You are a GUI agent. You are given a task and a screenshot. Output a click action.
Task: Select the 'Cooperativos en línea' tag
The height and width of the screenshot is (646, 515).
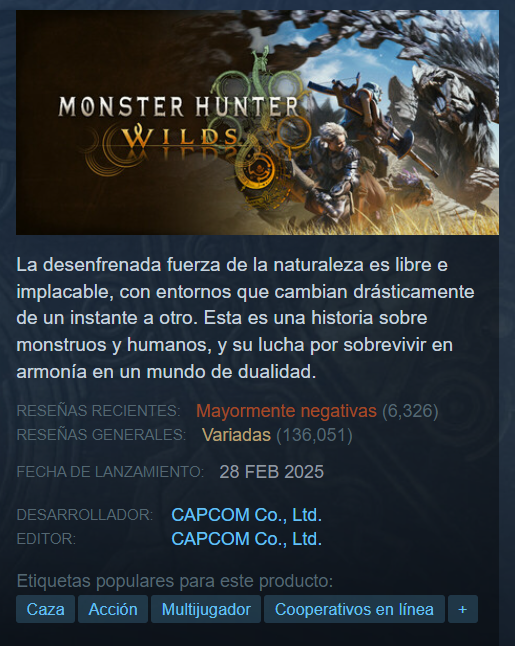354,609
